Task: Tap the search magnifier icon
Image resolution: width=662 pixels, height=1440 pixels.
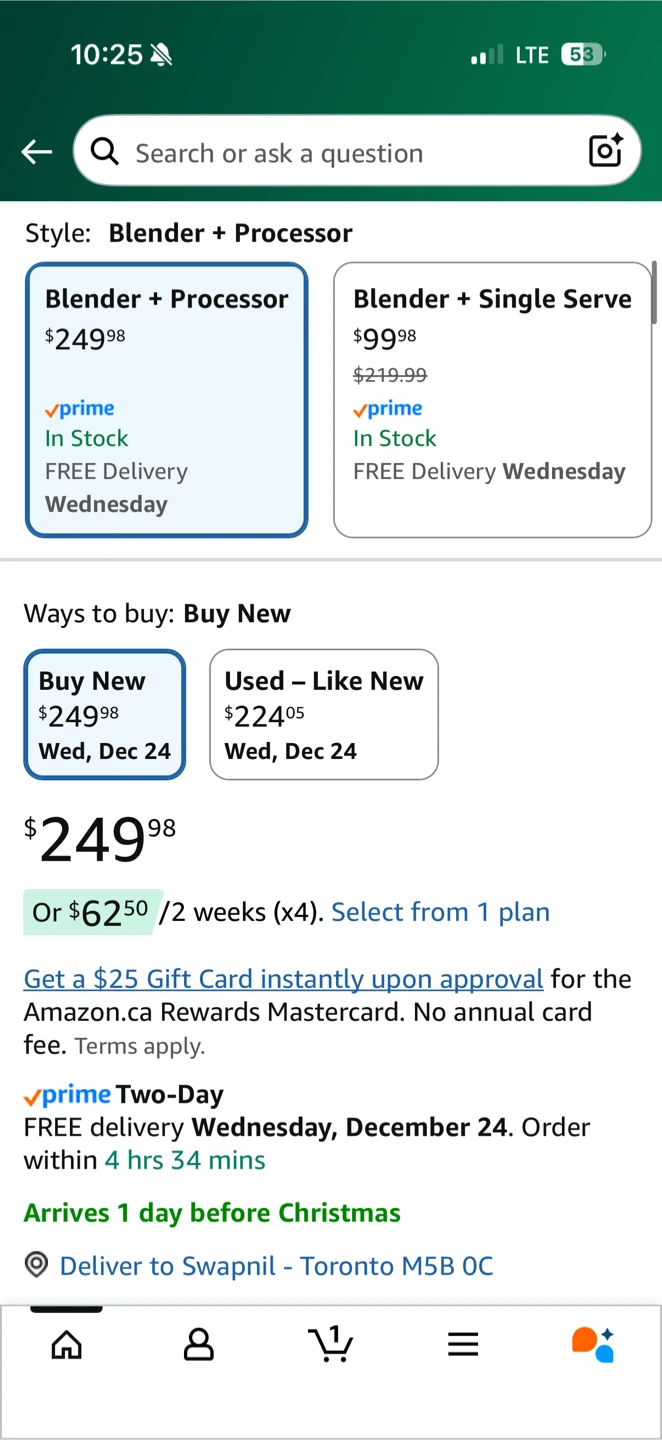Action: [105, 152]
